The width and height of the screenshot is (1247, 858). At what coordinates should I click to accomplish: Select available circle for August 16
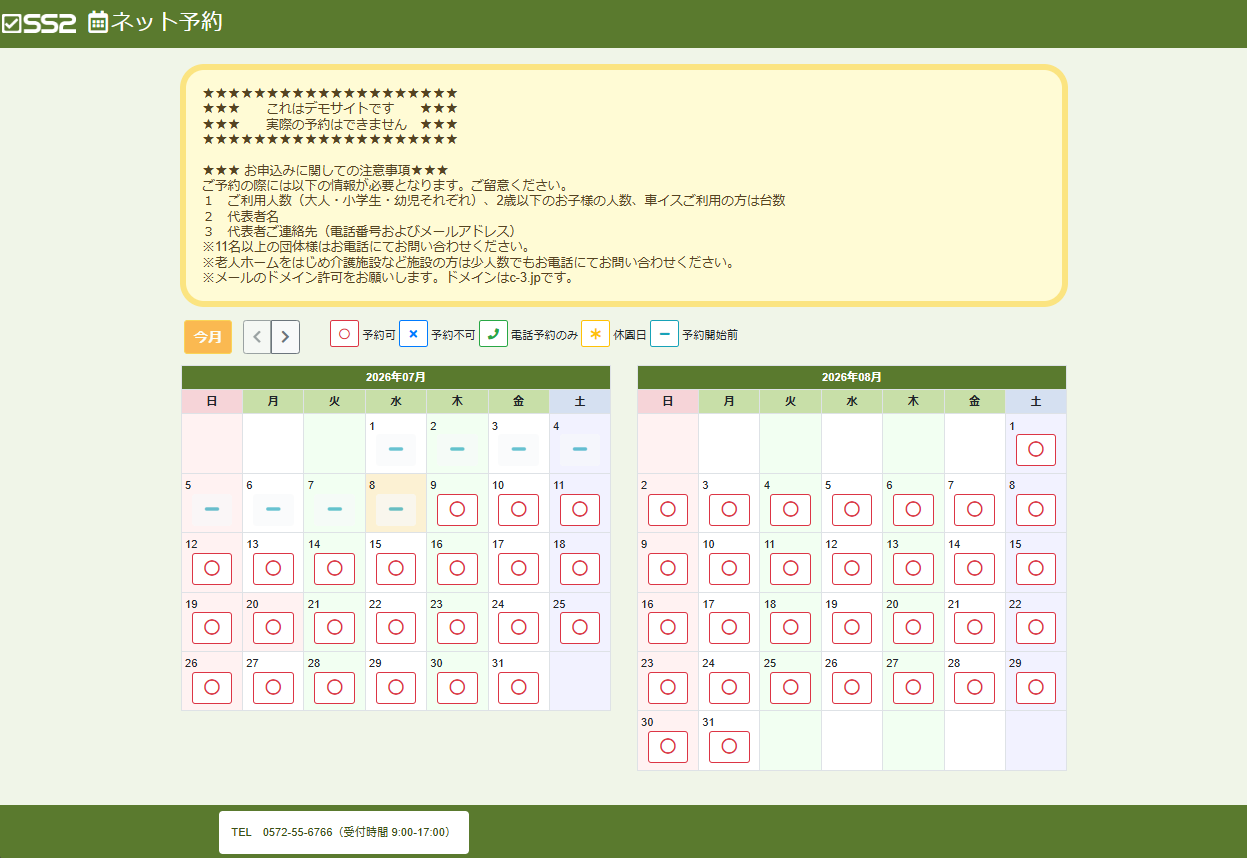click(668, 628)
